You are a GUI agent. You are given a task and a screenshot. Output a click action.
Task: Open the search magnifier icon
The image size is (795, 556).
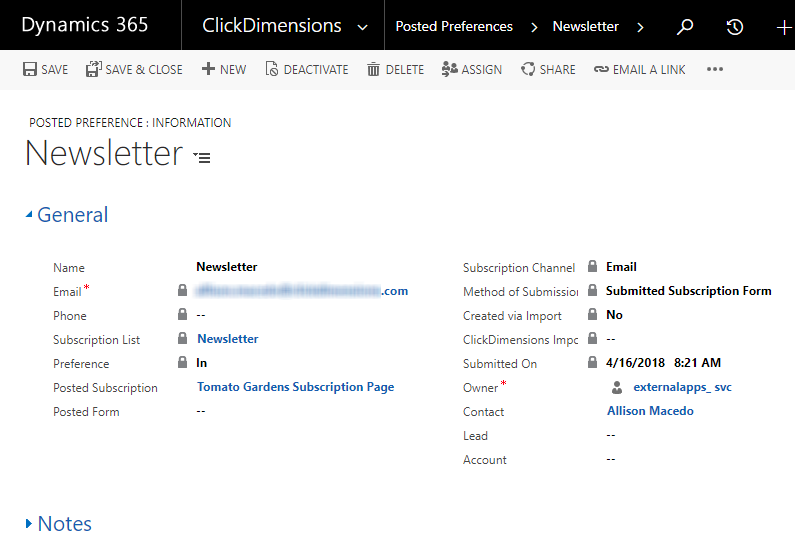coord(685,26)
